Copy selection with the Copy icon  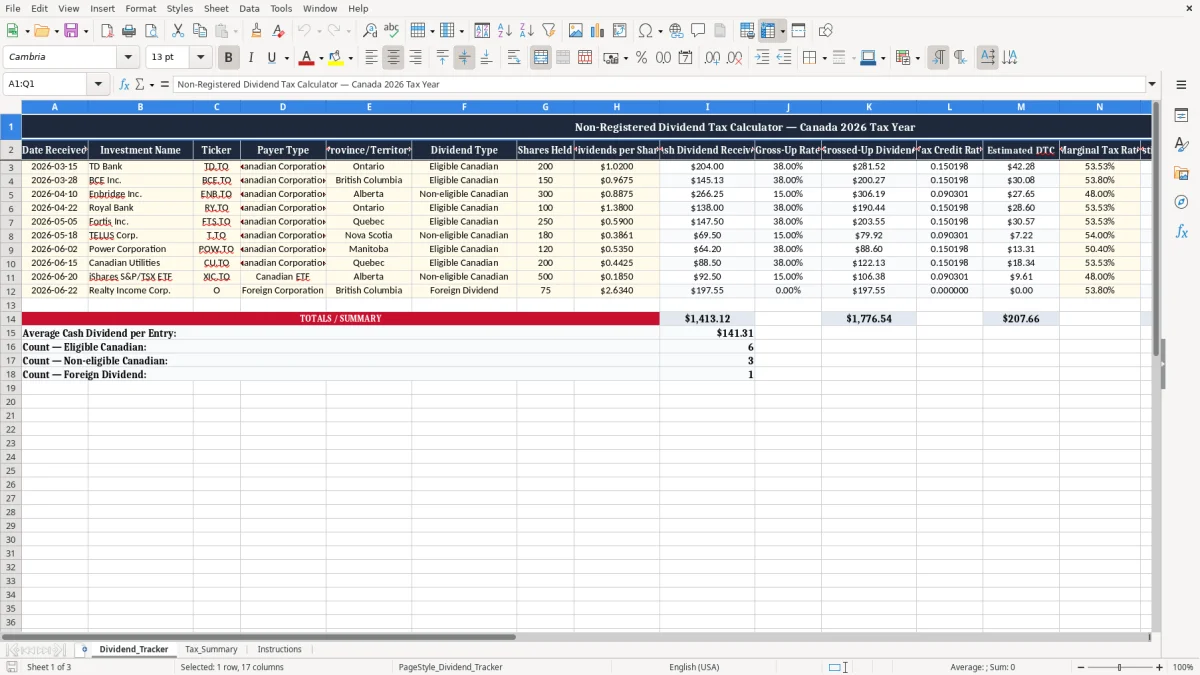click(x=200, y=31)
